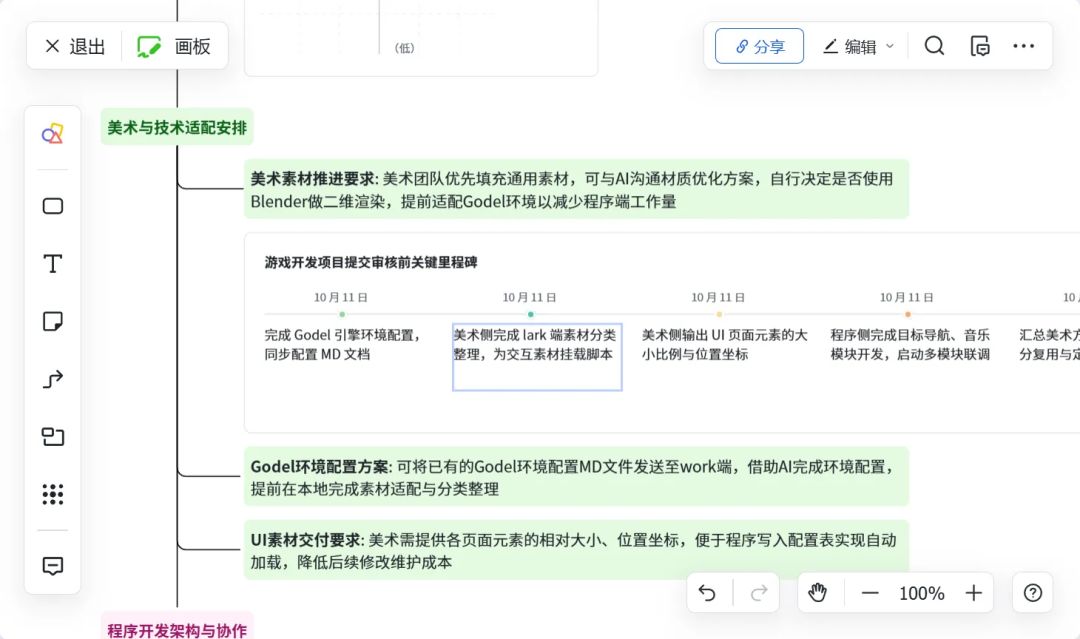Click the 画板 whiteboard logo icon
The width and height of the screenshot is (1080, 639).
coord(149,46)
